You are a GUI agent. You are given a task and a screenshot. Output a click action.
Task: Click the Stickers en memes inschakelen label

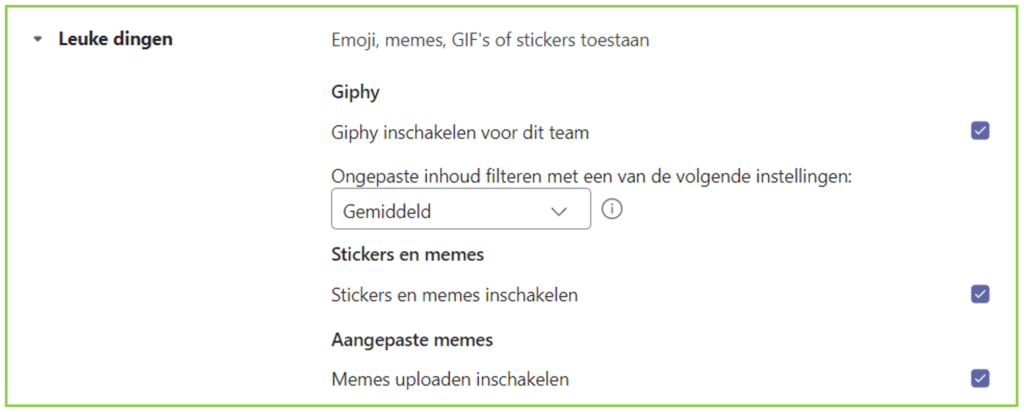coord(455,295)
